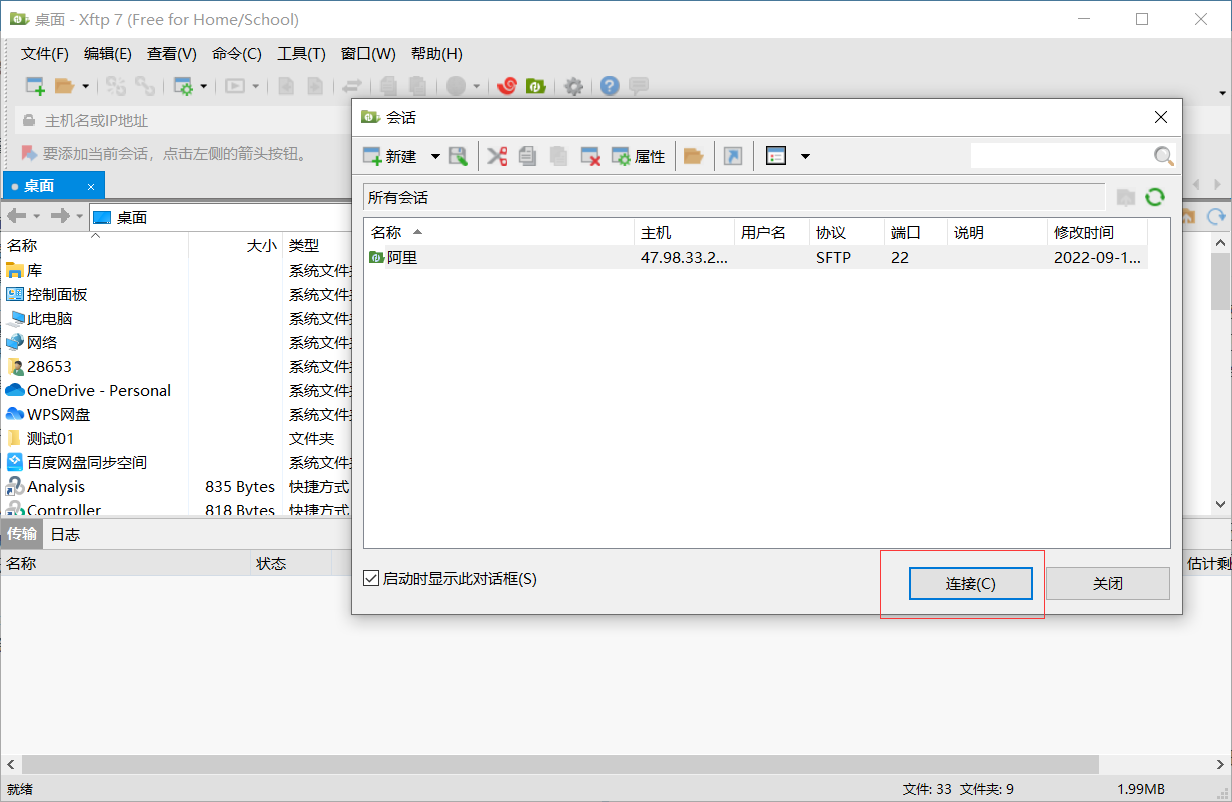
Task: Open 属性 properties in Sessions dialog toolbar
Action: tap(638, 156)
